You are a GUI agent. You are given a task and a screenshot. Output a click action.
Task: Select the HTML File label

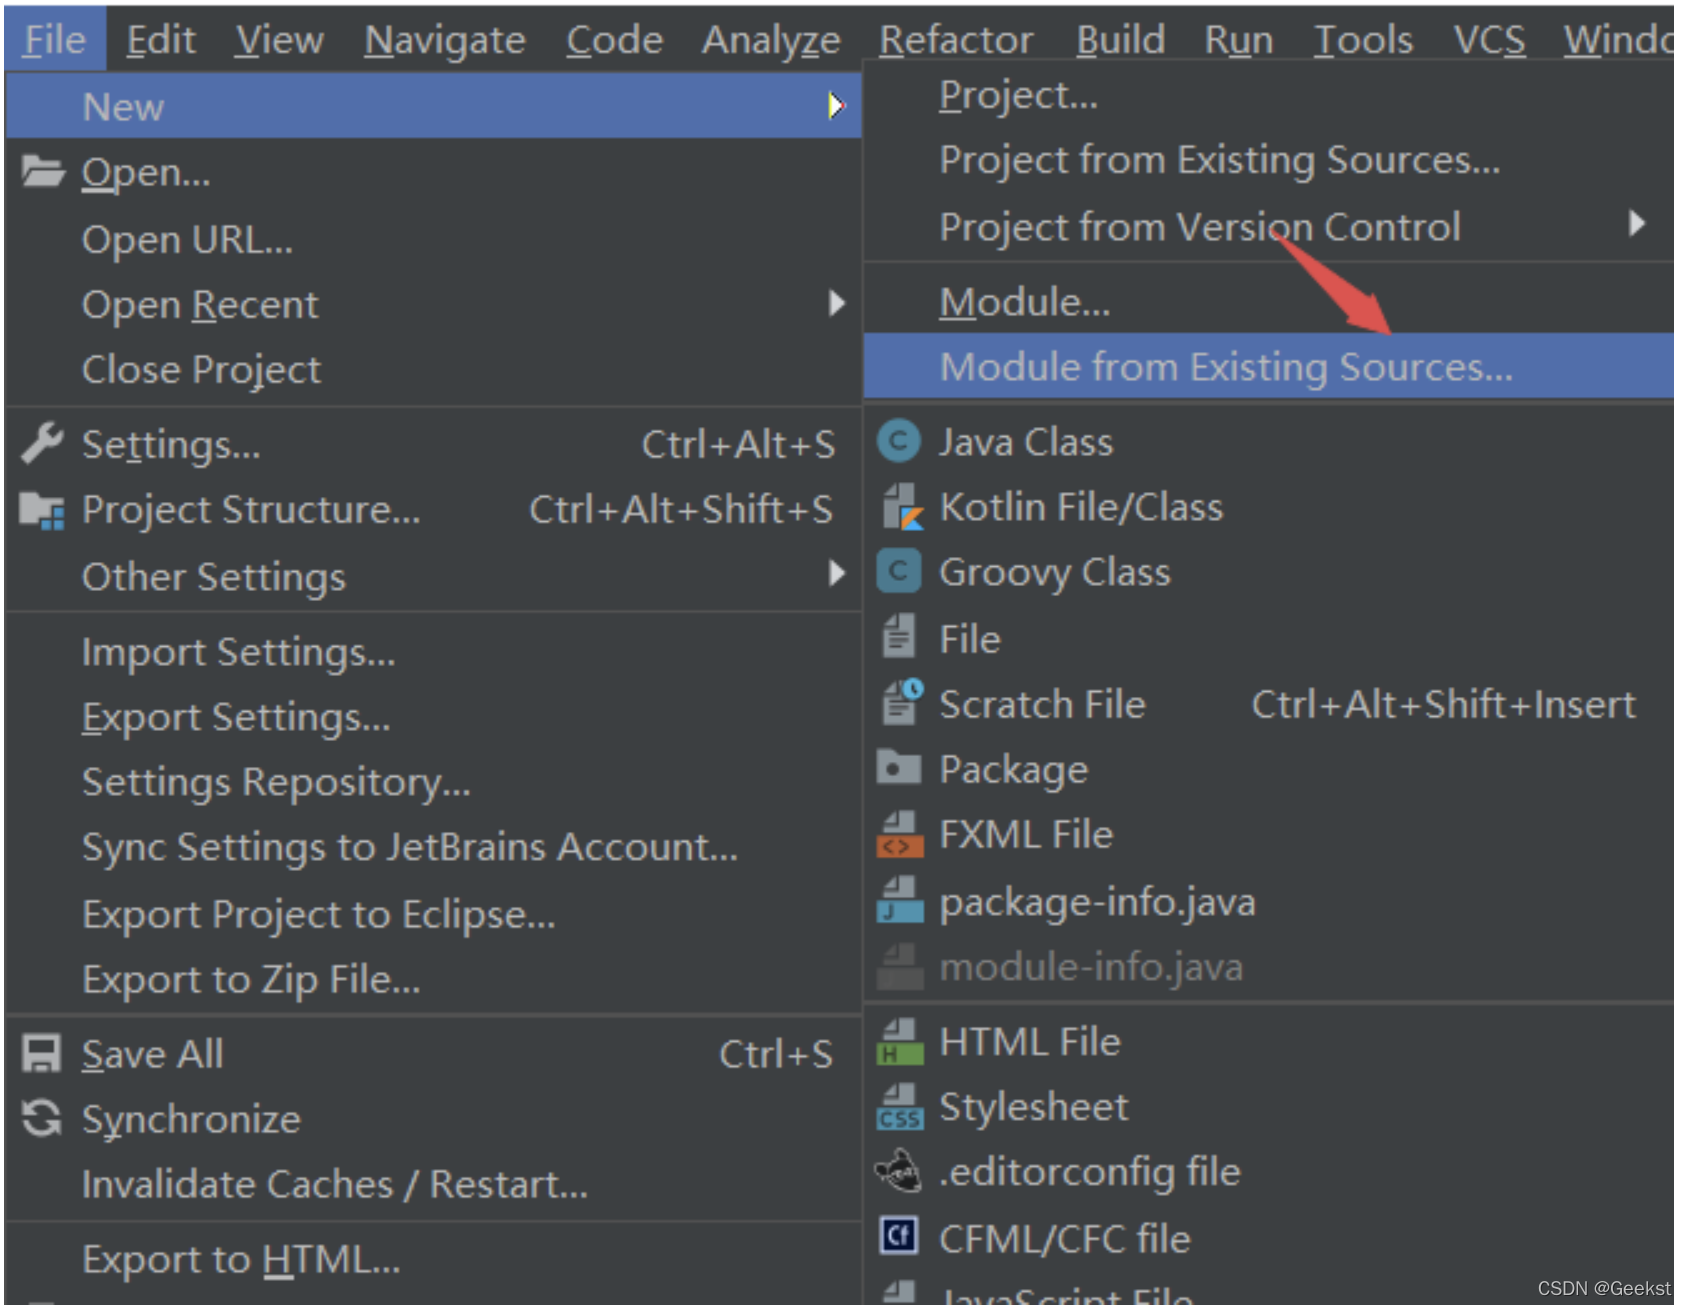(x=1030, y=1042)
